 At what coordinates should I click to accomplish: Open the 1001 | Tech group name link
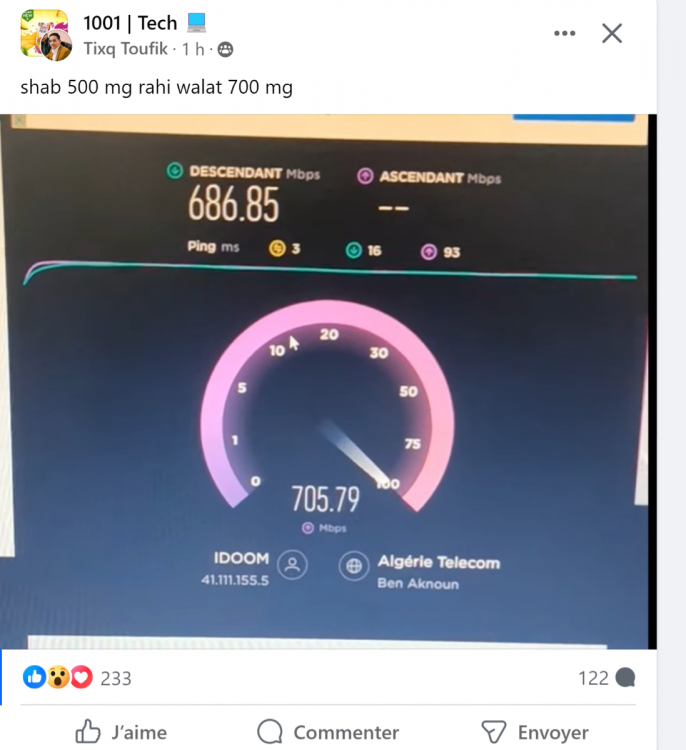(130, 23)
